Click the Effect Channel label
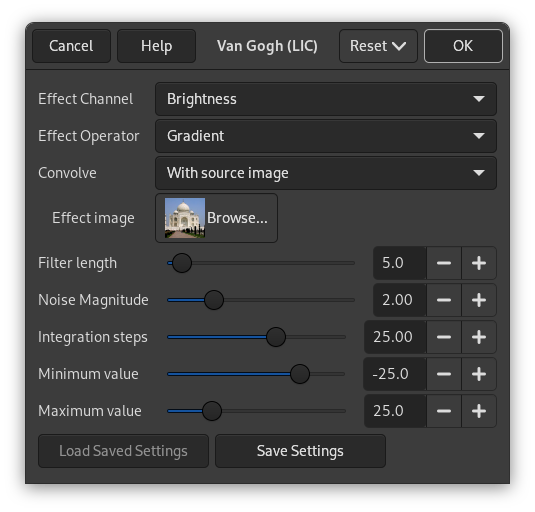The height and width of the screenshot is (512, 535). (85, 99)
